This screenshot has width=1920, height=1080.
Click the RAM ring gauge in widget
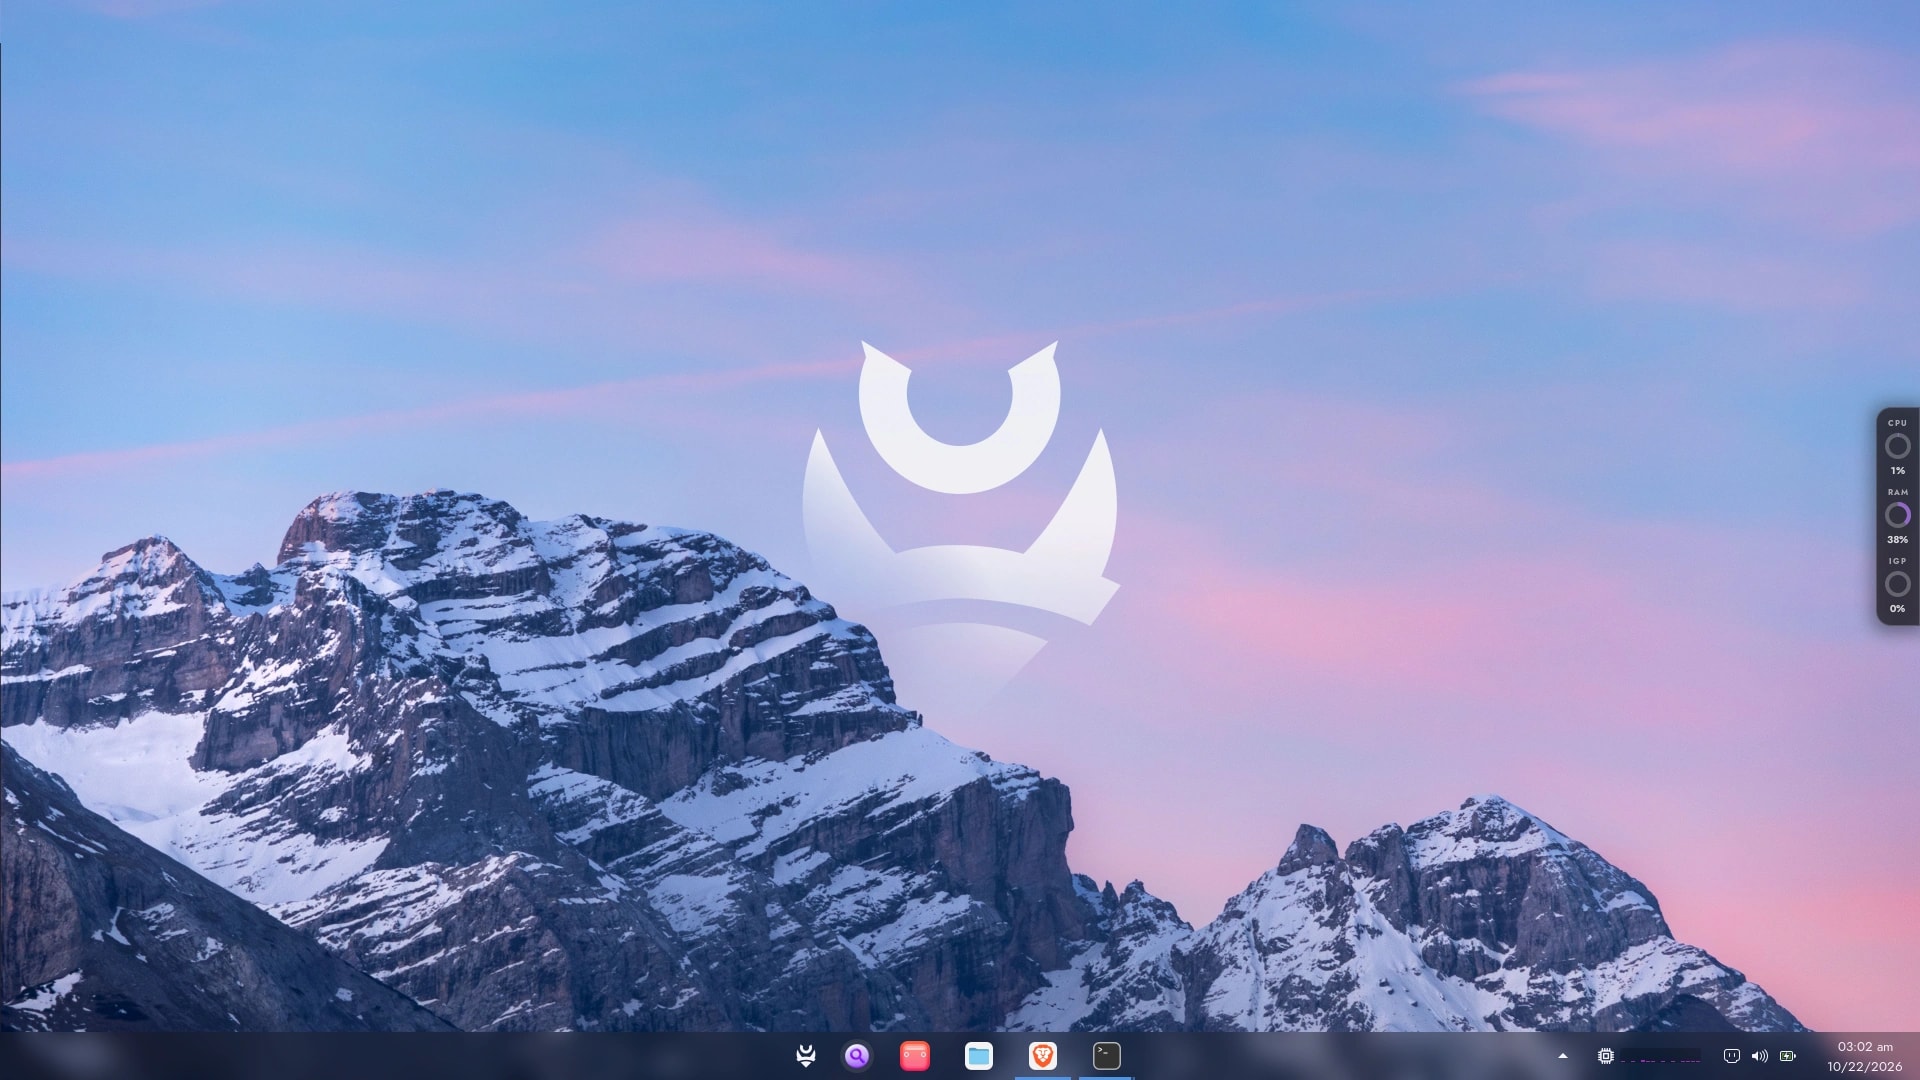tap(1898, 515)
